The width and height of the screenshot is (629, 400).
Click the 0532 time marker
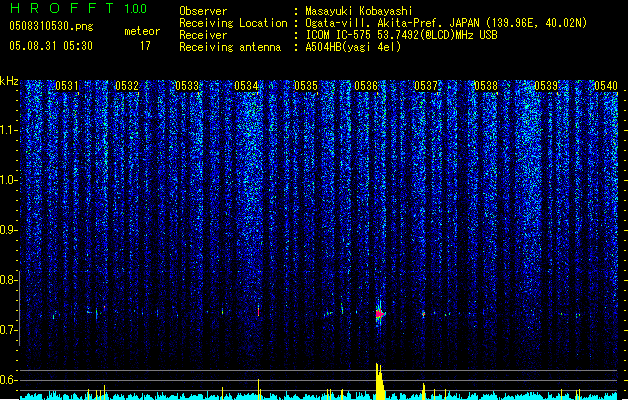tap(127, 86)
